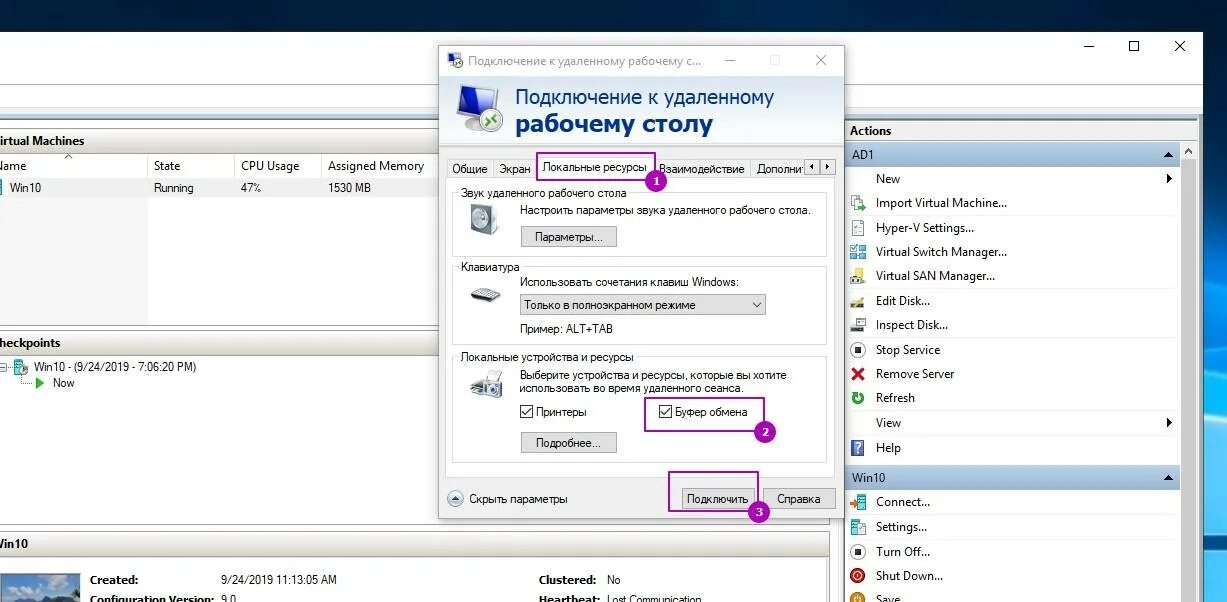This screenshot has height=602, width=1227.
Task: Enable the Принтеры checkbox
Action: click(x=525, y=411)
